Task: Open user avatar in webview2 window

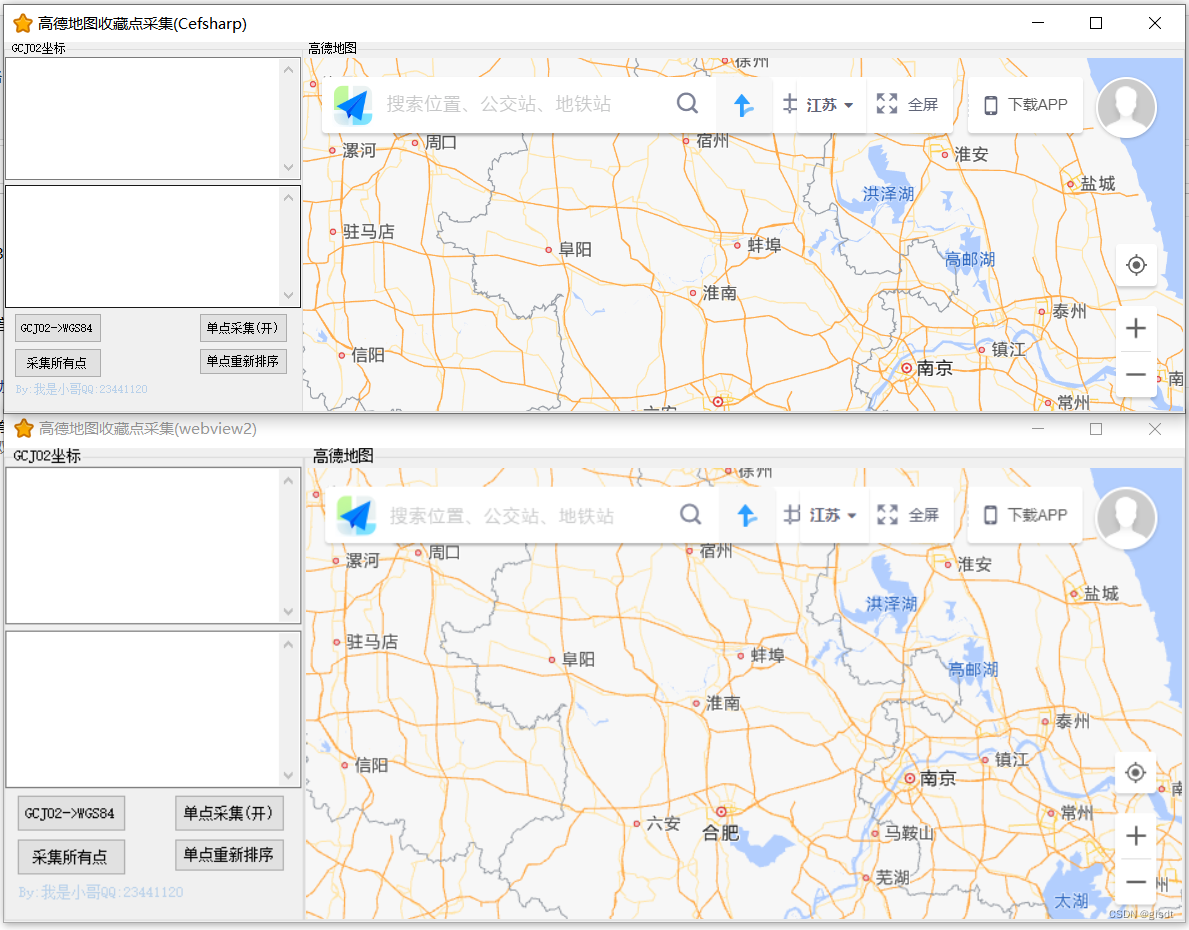Action: click(x=1126, y=518)
